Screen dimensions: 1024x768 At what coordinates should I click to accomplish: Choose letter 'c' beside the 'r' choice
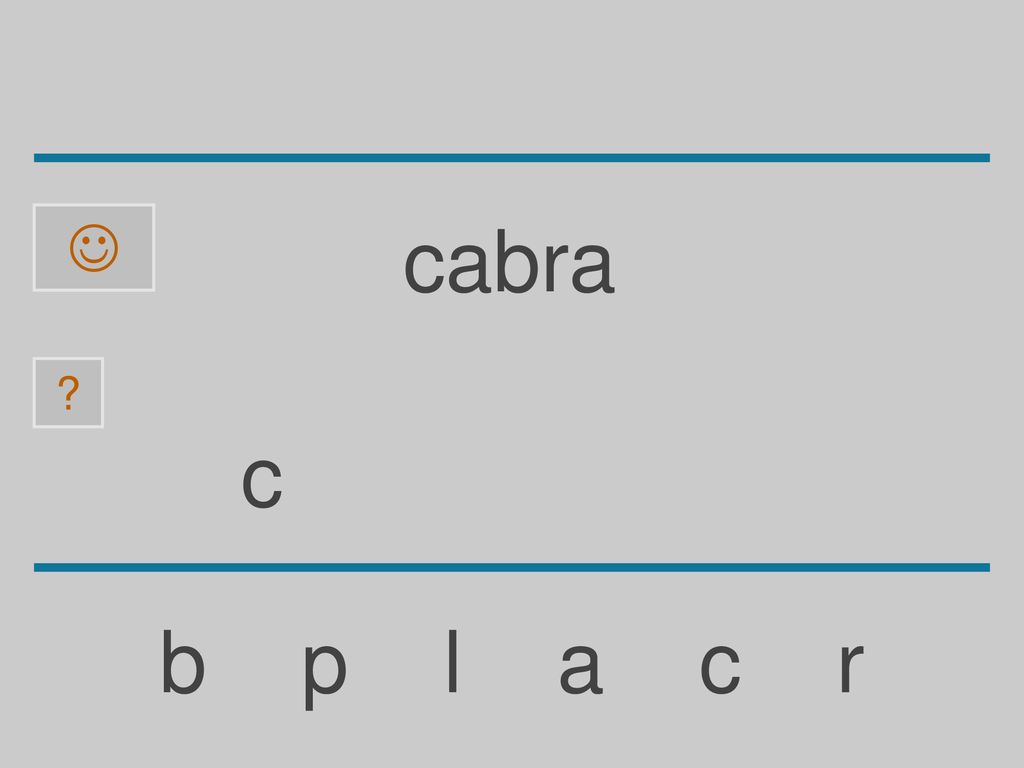[720, 668]
